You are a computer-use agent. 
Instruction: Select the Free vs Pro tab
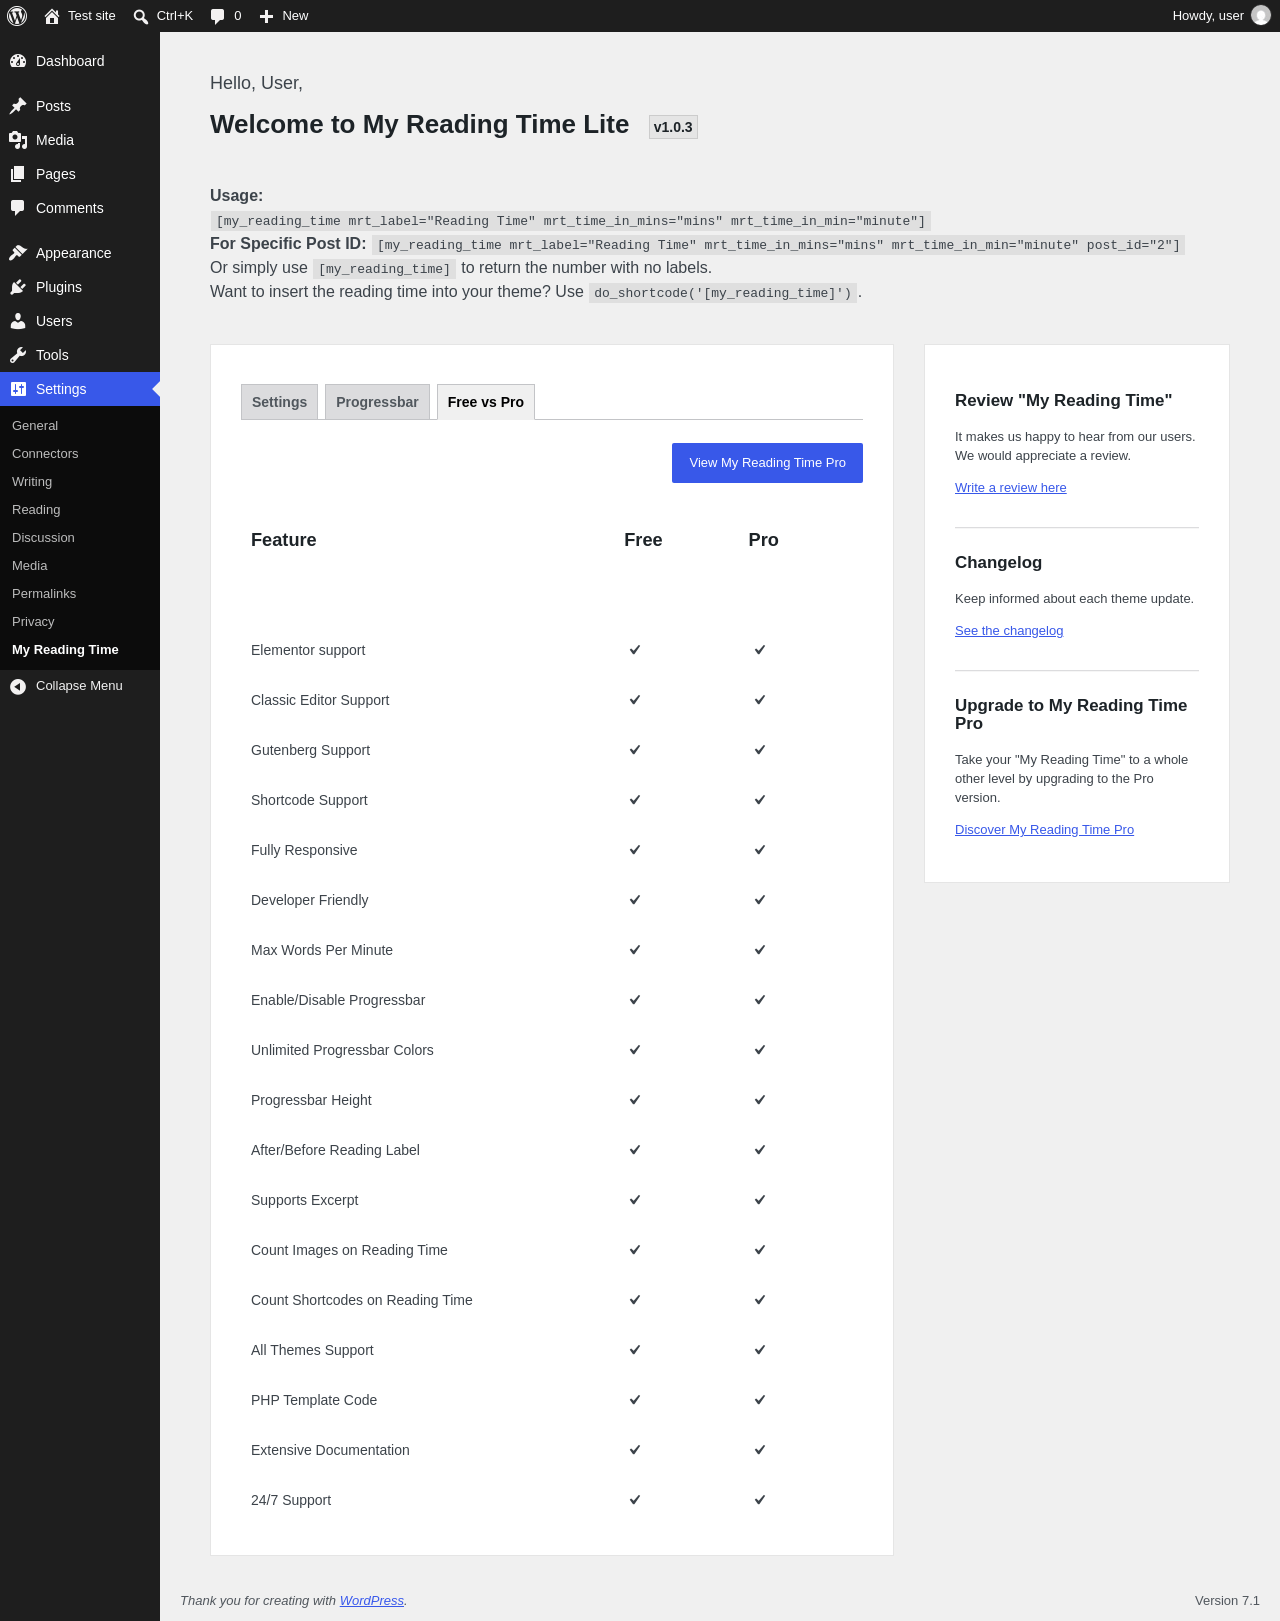coord(486,402)
